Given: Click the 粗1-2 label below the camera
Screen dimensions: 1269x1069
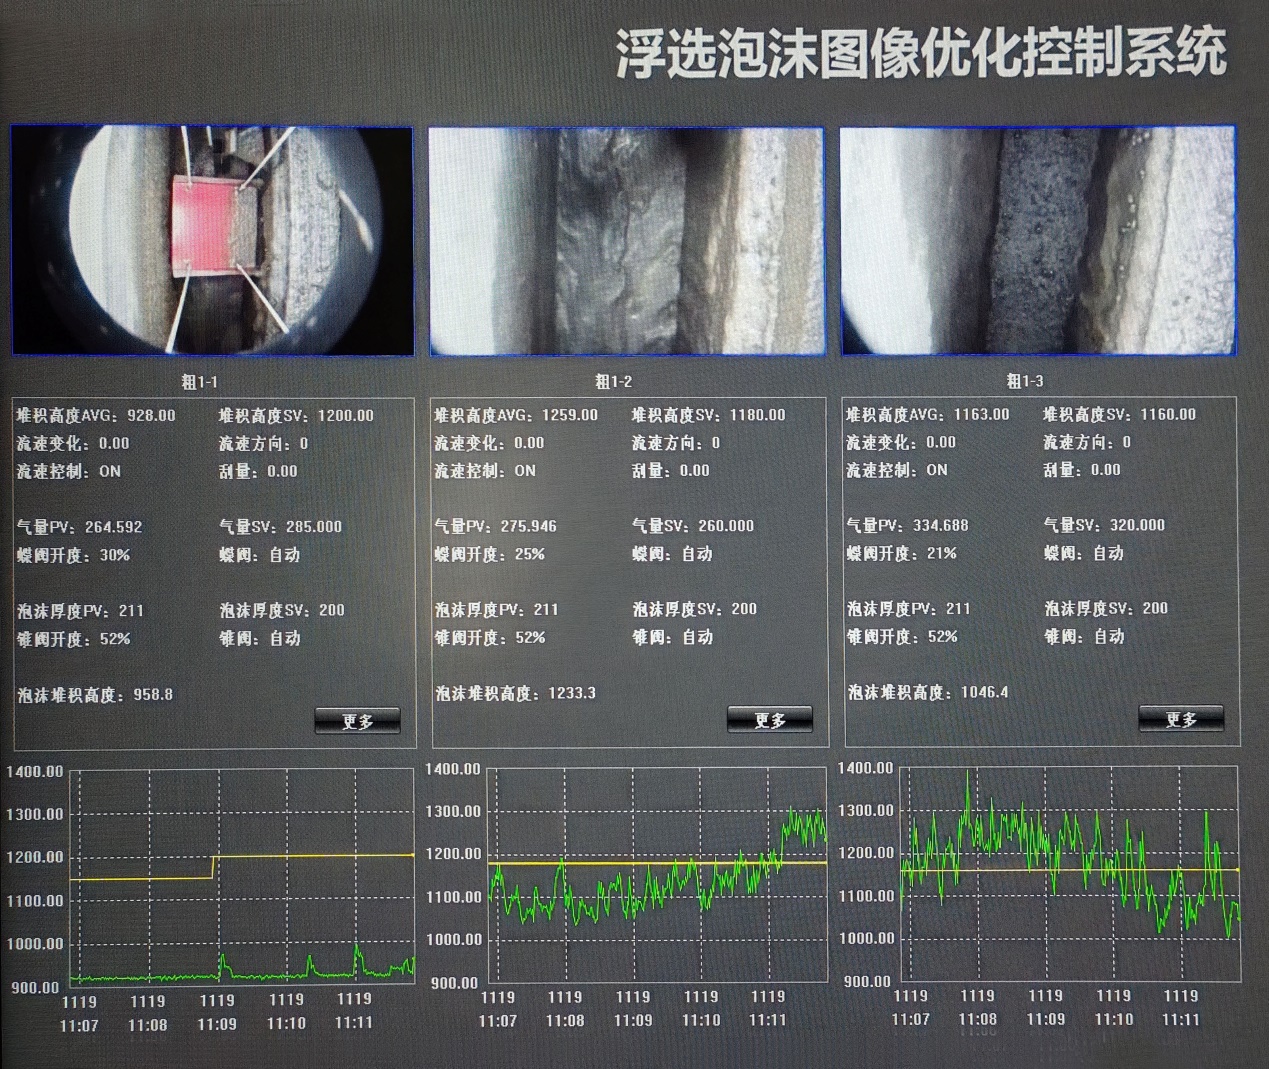Looking at the screenshot, I should [x=613, y=381].
